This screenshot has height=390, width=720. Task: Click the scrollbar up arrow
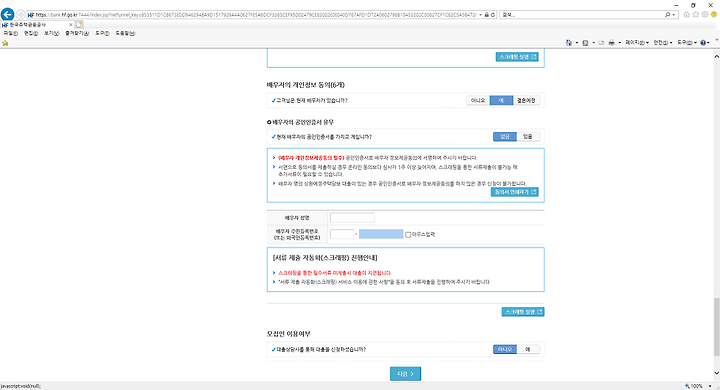pyautogui.click(x=716, y=56)
